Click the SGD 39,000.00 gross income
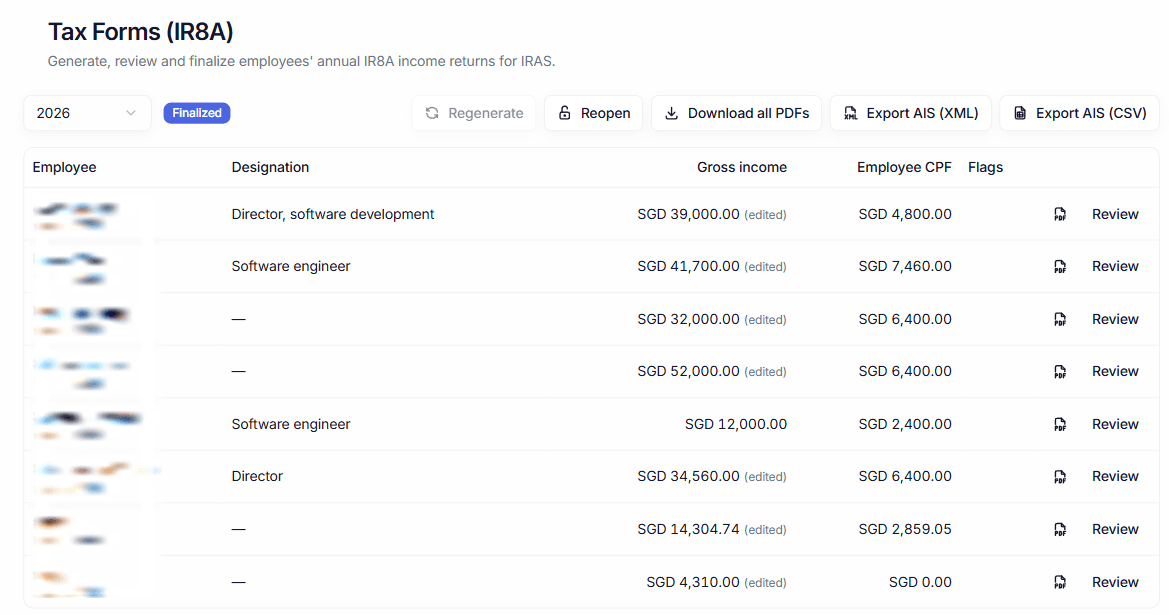 pos(688,214)
